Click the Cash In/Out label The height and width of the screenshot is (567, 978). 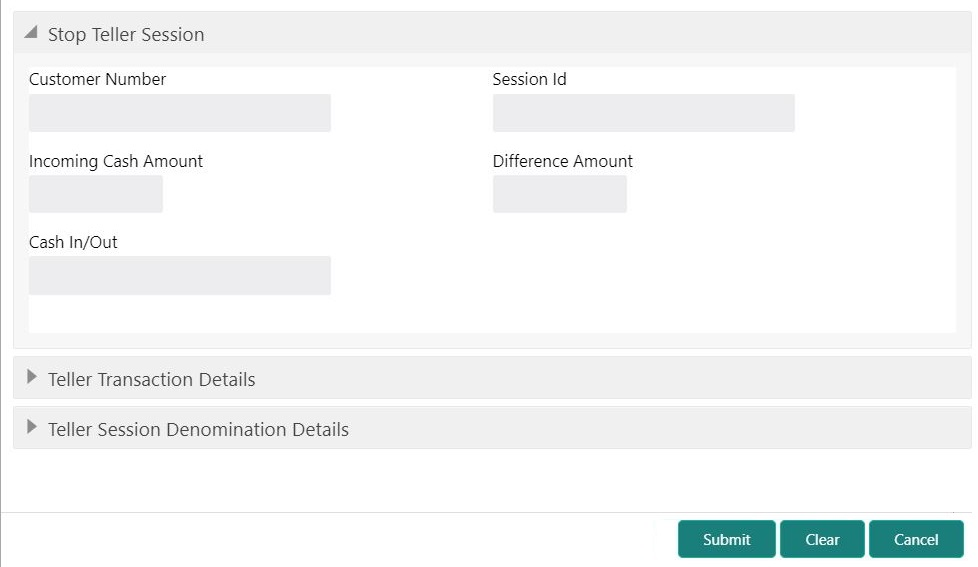click(73, 242)
